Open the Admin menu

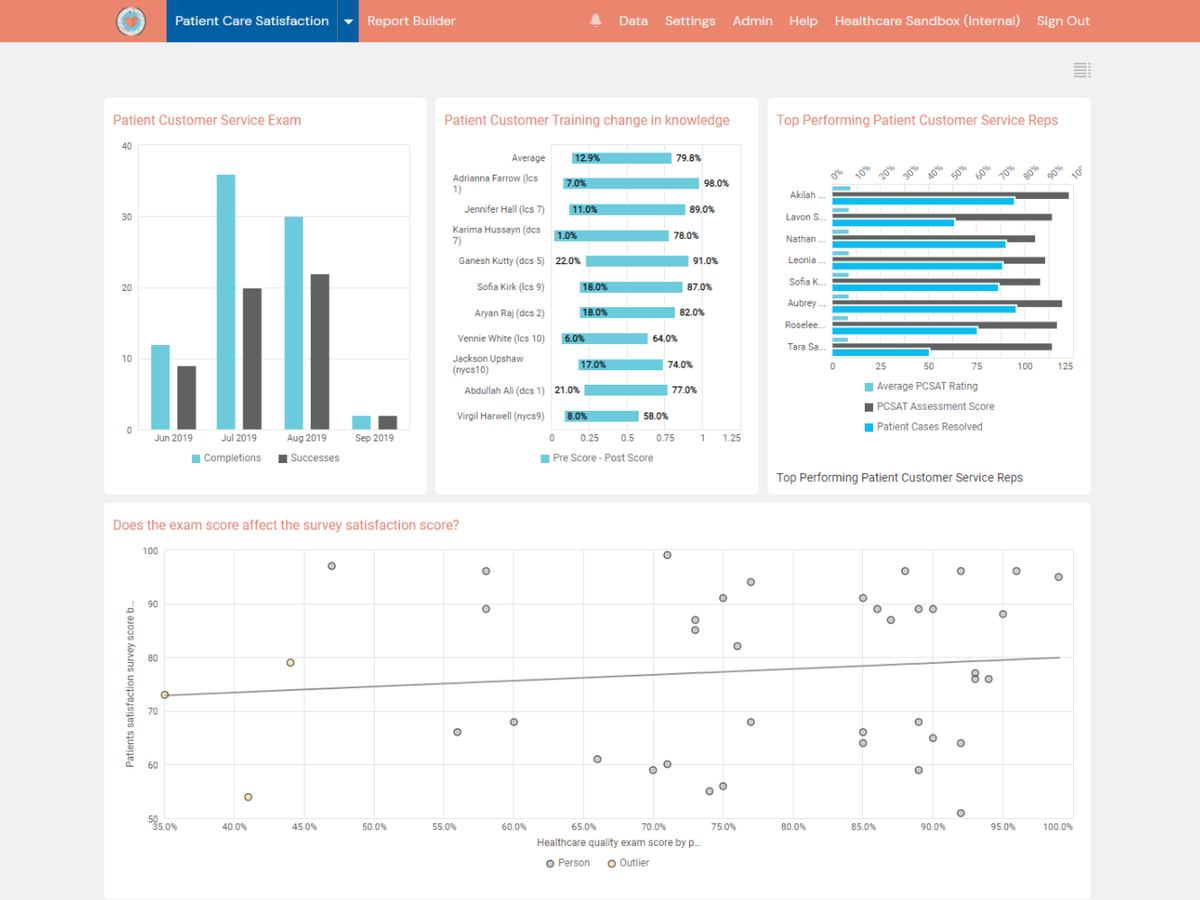coord(752,20)
